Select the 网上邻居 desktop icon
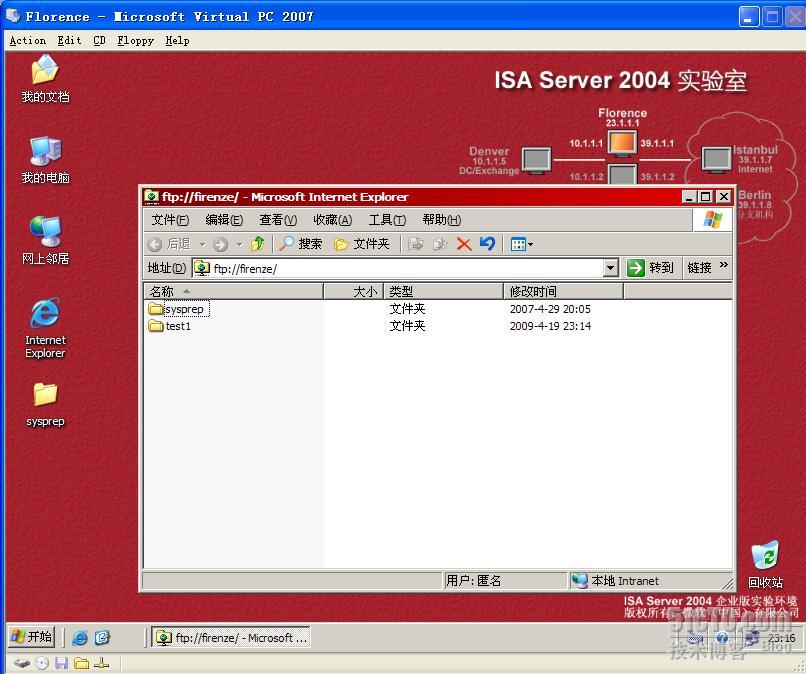This screenshot has height=674, width=806. 45,241
